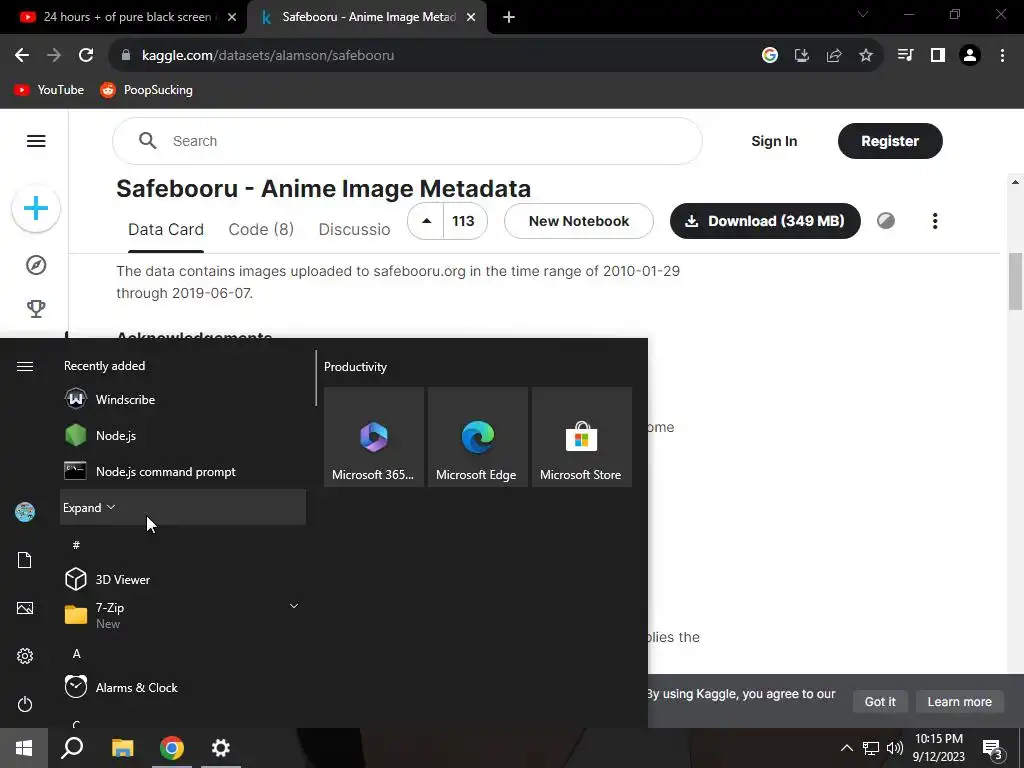Open notification center with 3 notifications

(x=993, y=750)
